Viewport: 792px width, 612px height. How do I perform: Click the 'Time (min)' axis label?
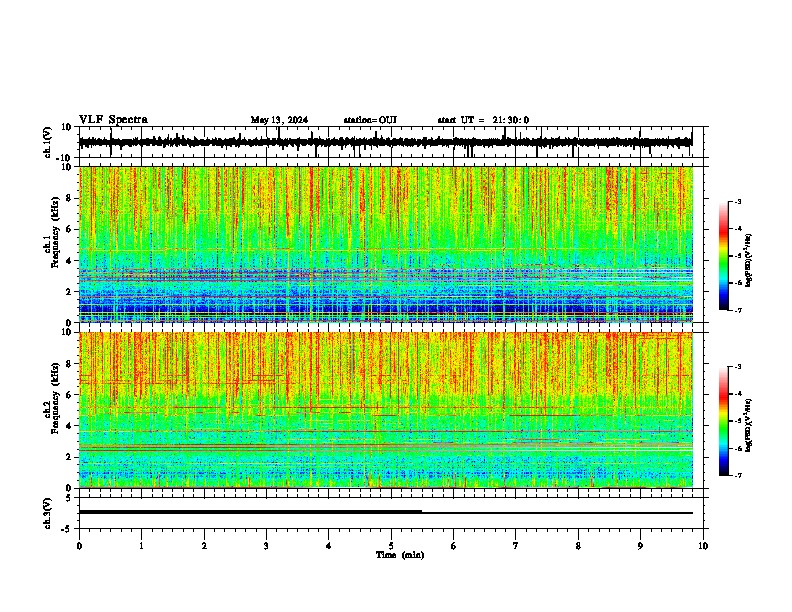(x=400, y=555)
